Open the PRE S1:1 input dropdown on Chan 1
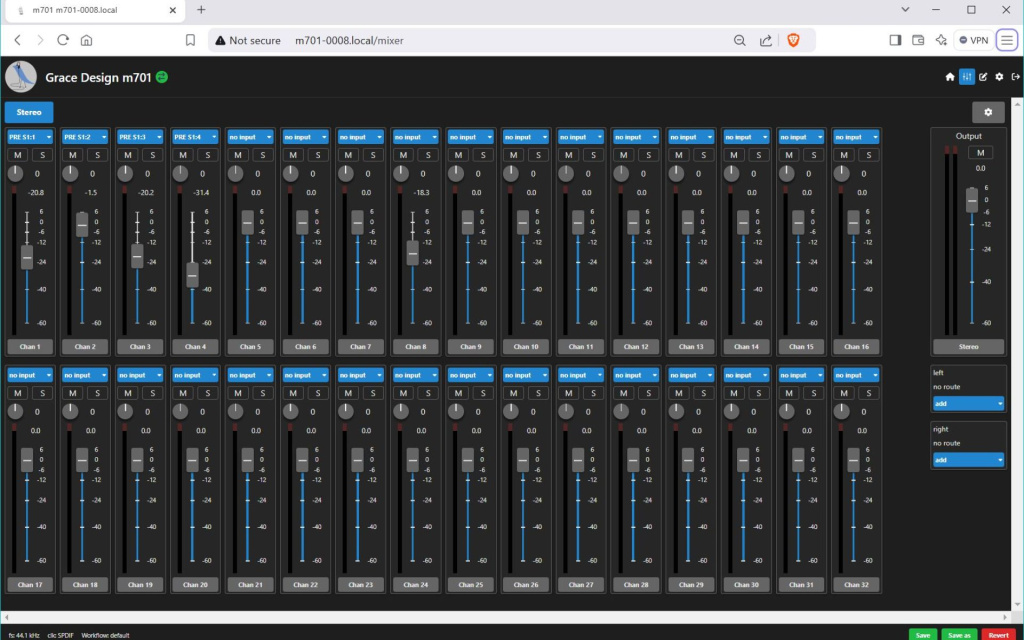1024x640 pixels. coord(28,137)
